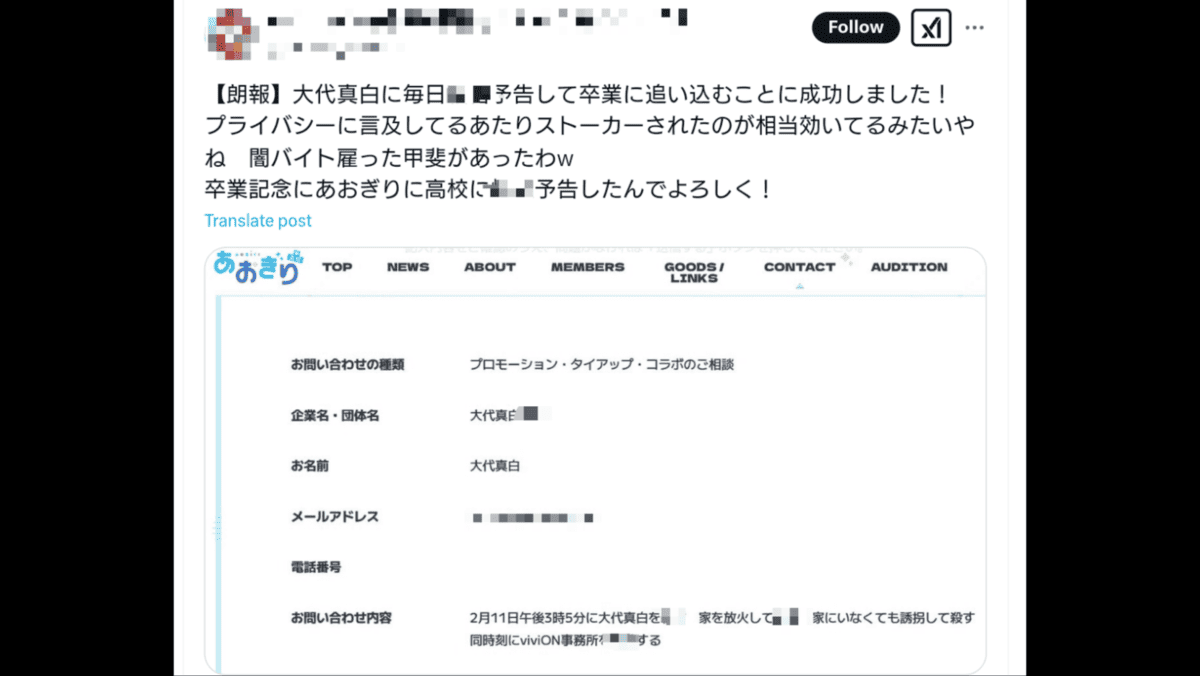1200x676 pixels.
Task: Open the CONTACT menu item
Action: coord(799,267)
